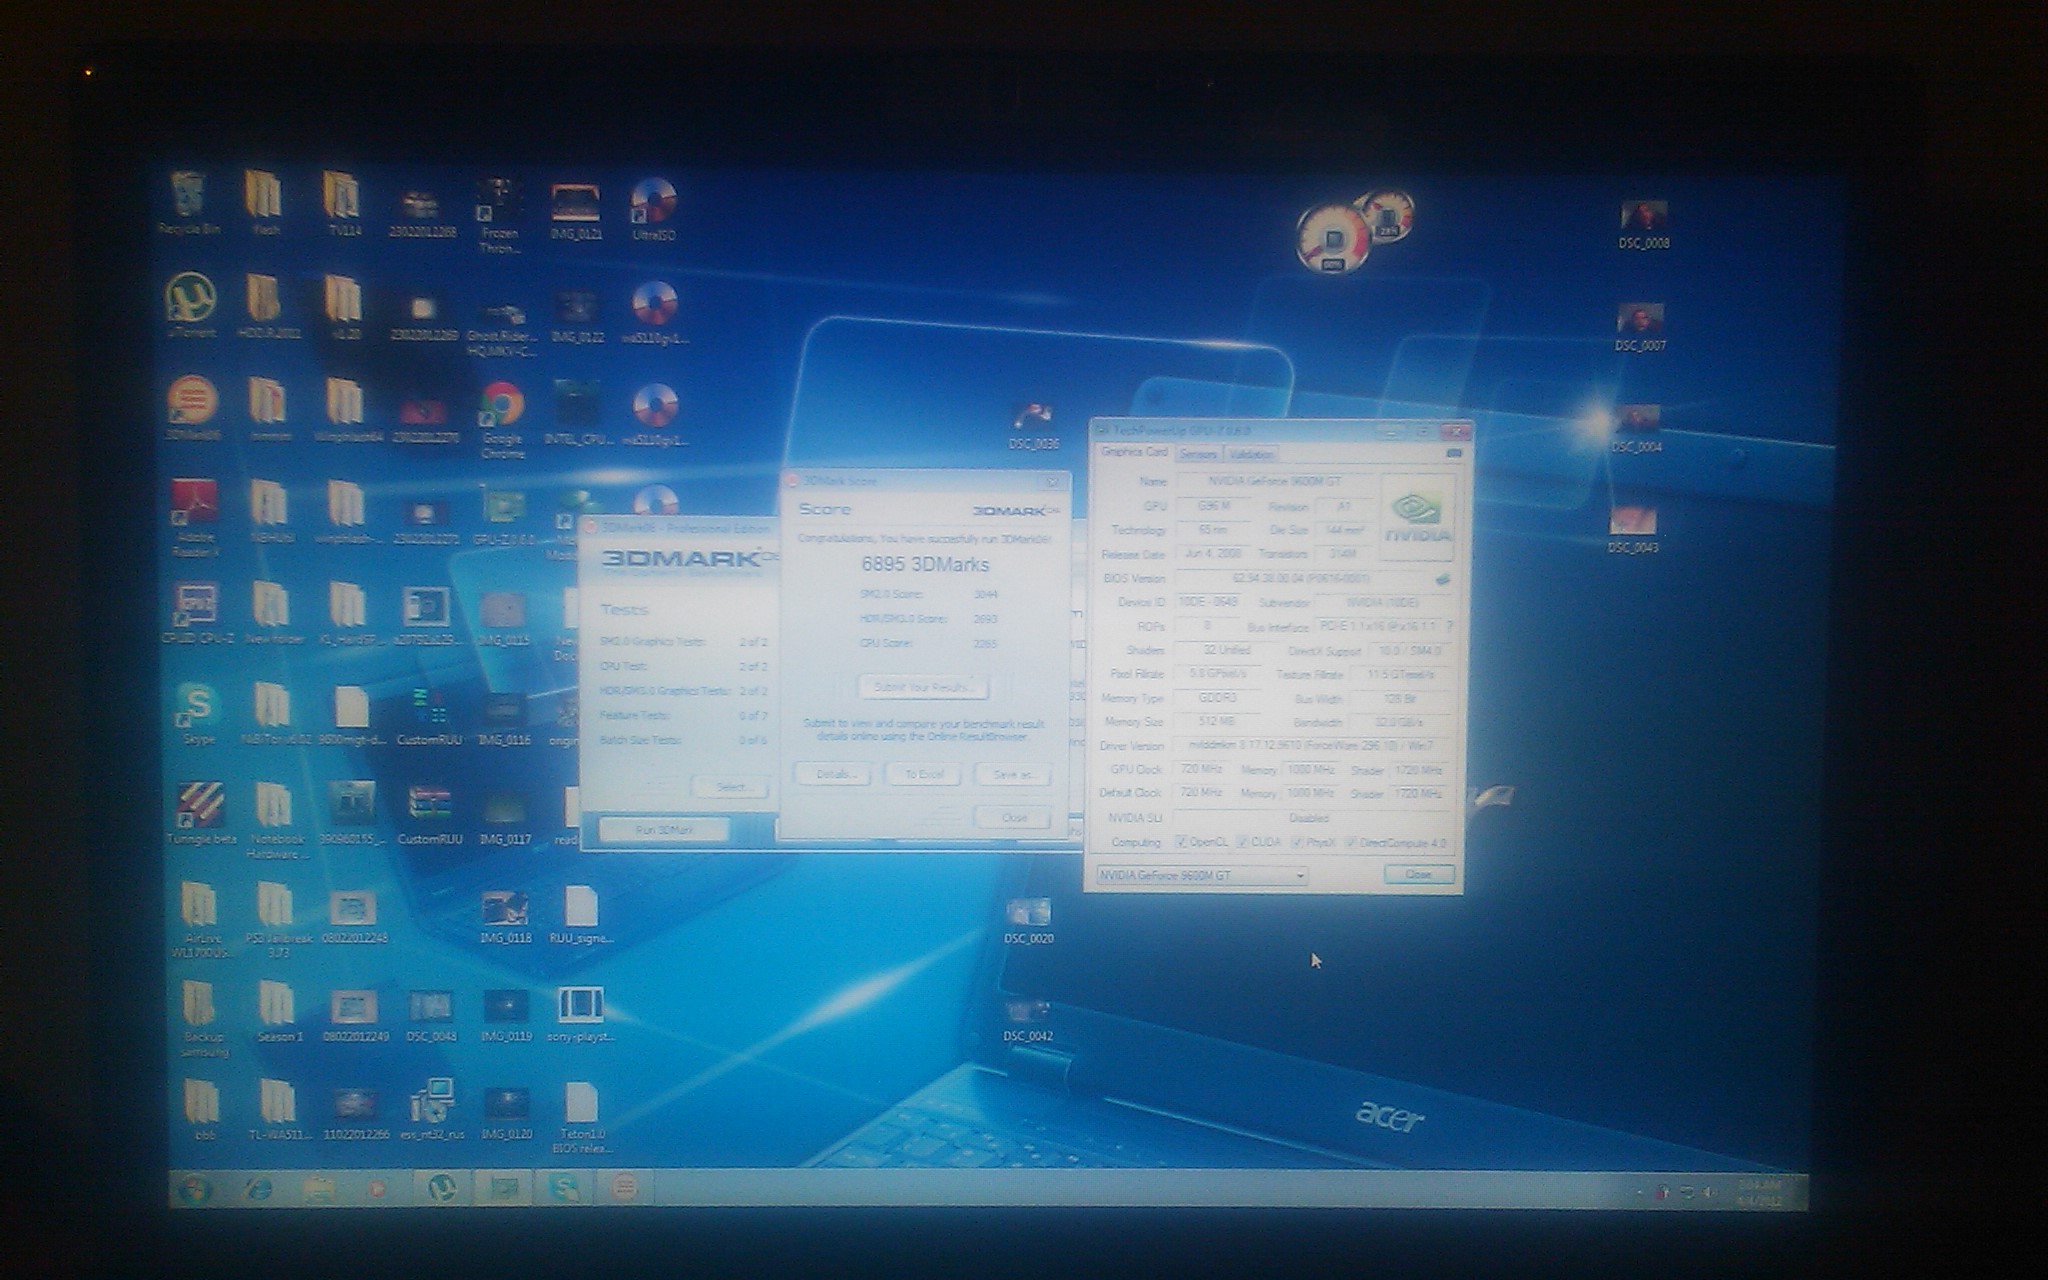Switch to Skype in the taskbar

564,1188
